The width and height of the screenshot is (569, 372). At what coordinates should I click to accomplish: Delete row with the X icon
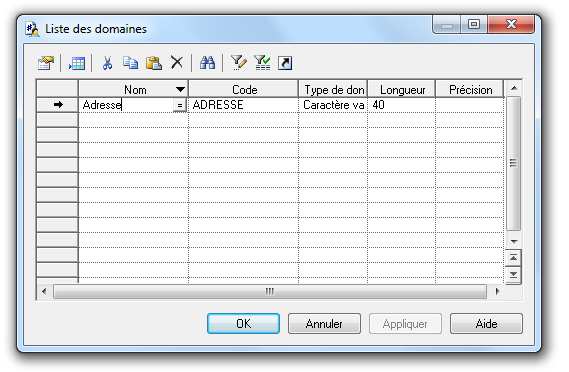177,62
